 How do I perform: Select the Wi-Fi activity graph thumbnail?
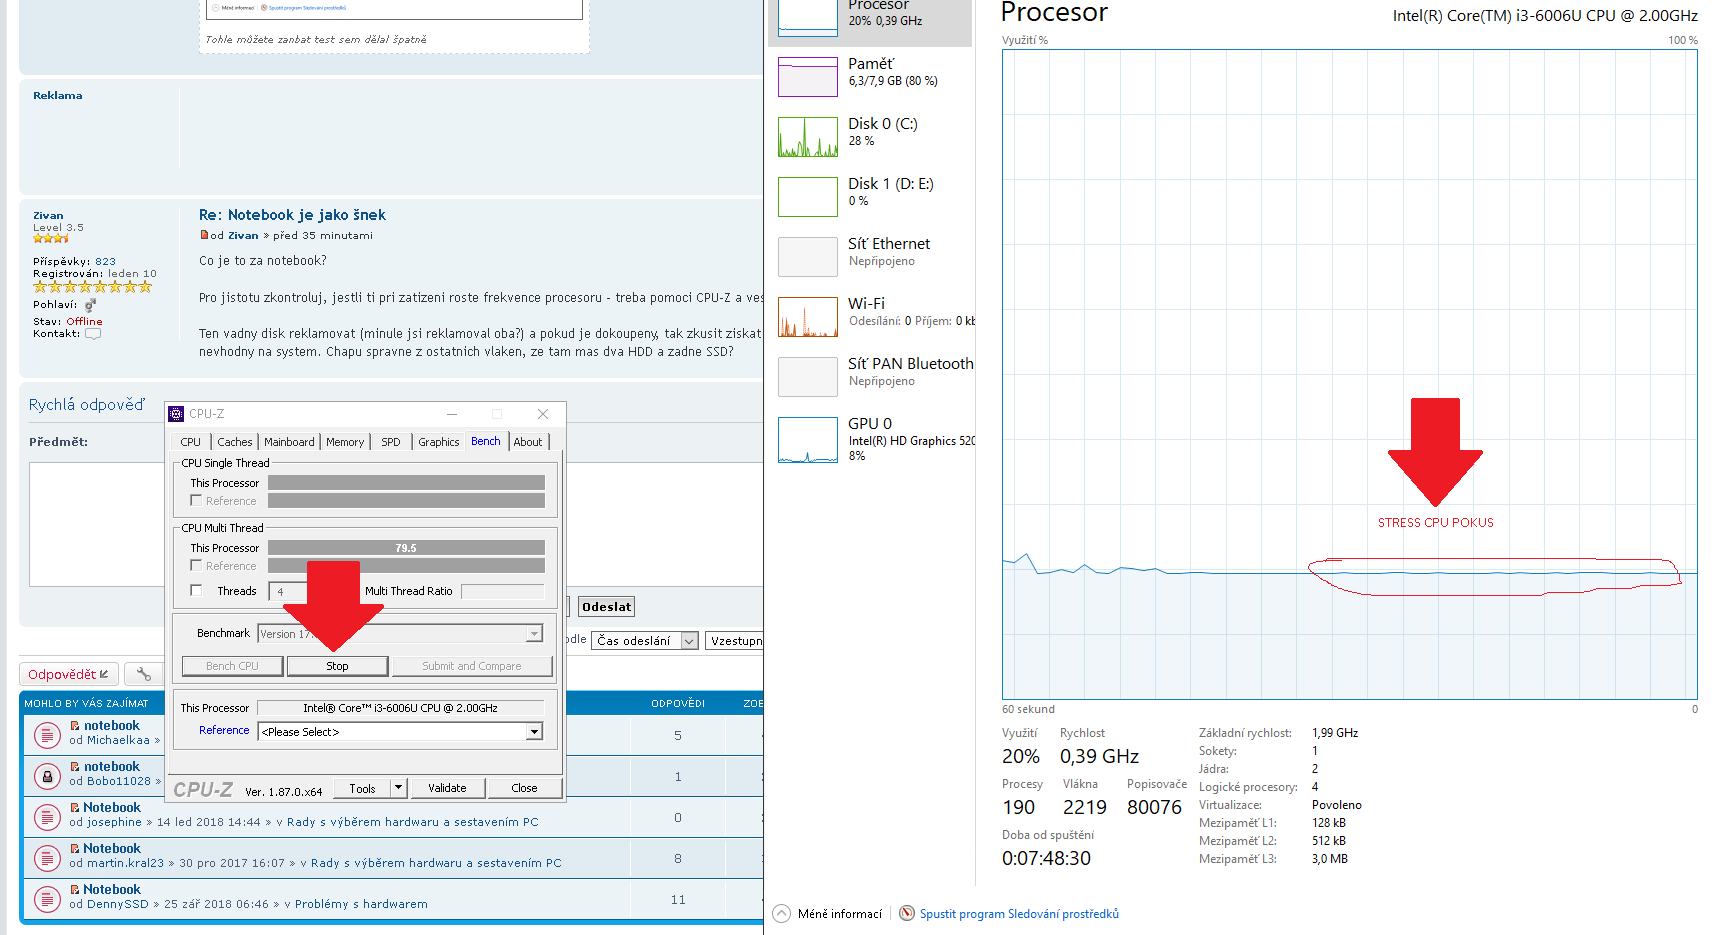808,317
